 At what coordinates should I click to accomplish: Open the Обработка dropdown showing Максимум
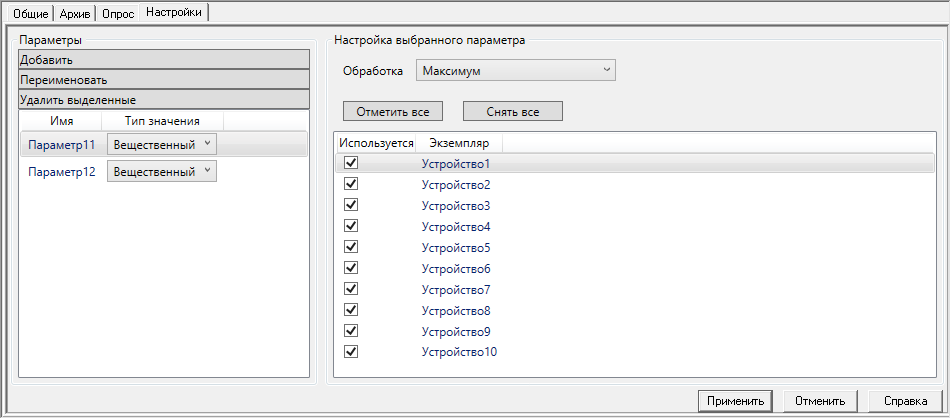click(516, 70)
